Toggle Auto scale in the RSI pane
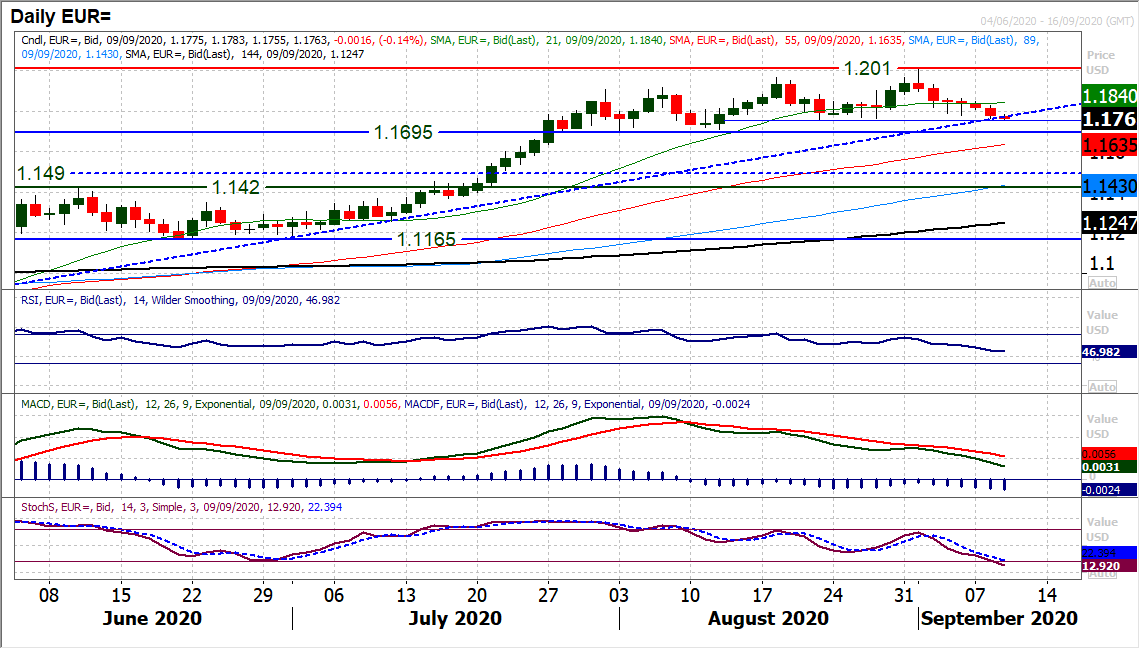This screenshot has height=649, width=1140. point(1101,386)
